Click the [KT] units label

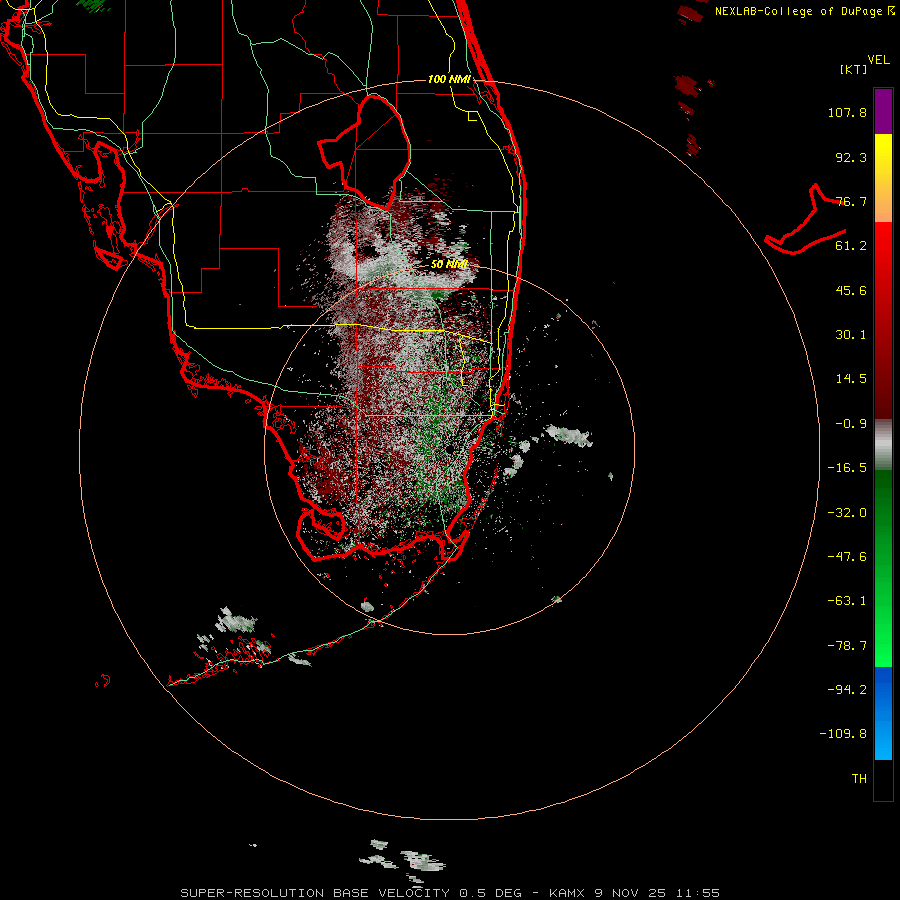click(853, 69)
